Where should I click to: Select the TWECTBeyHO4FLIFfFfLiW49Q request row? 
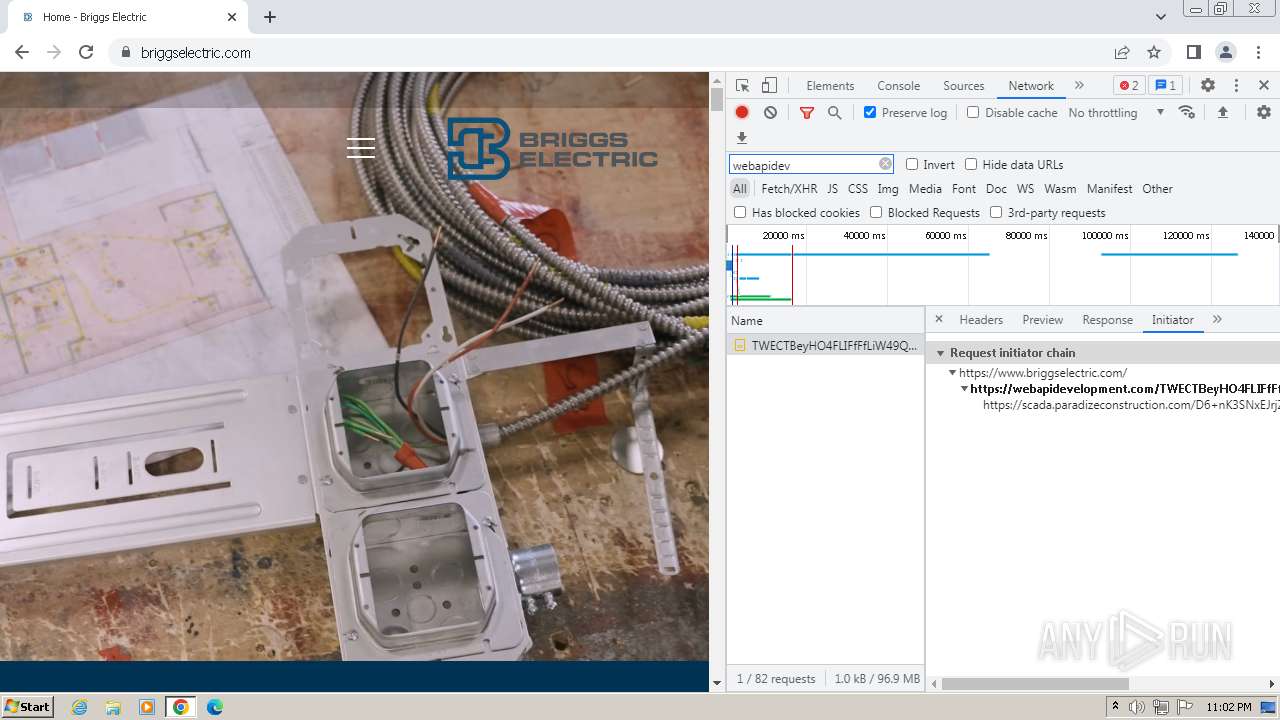825,345
